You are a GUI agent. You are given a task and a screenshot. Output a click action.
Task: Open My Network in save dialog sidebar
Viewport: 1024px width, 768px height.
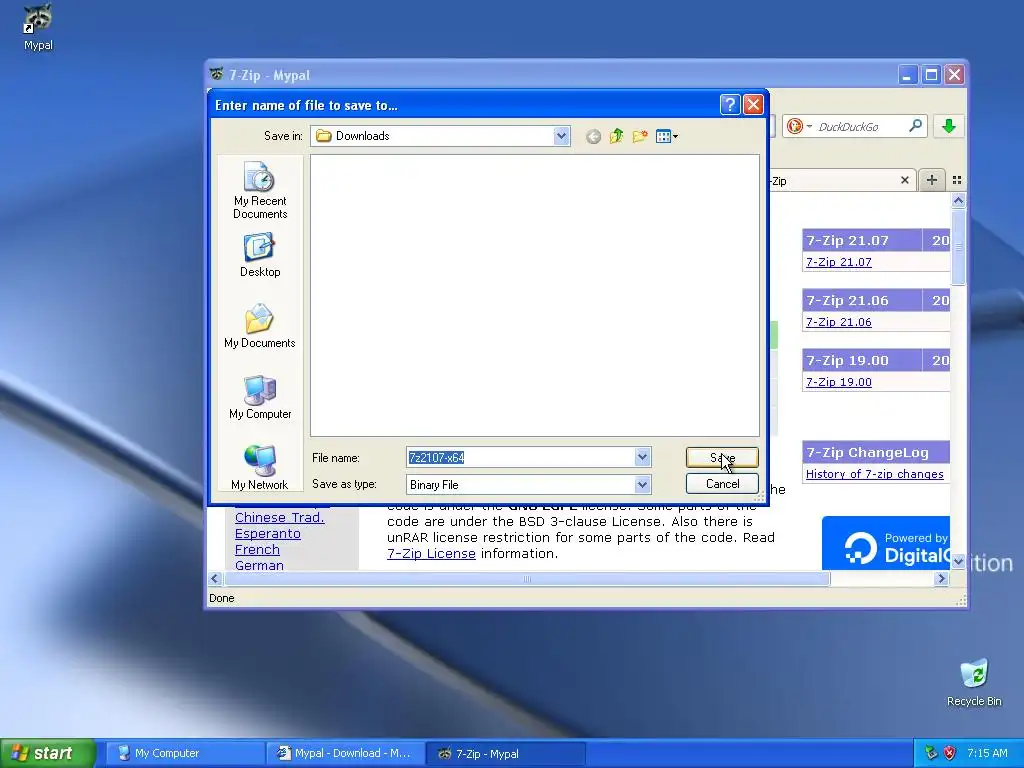coord(260,467)
